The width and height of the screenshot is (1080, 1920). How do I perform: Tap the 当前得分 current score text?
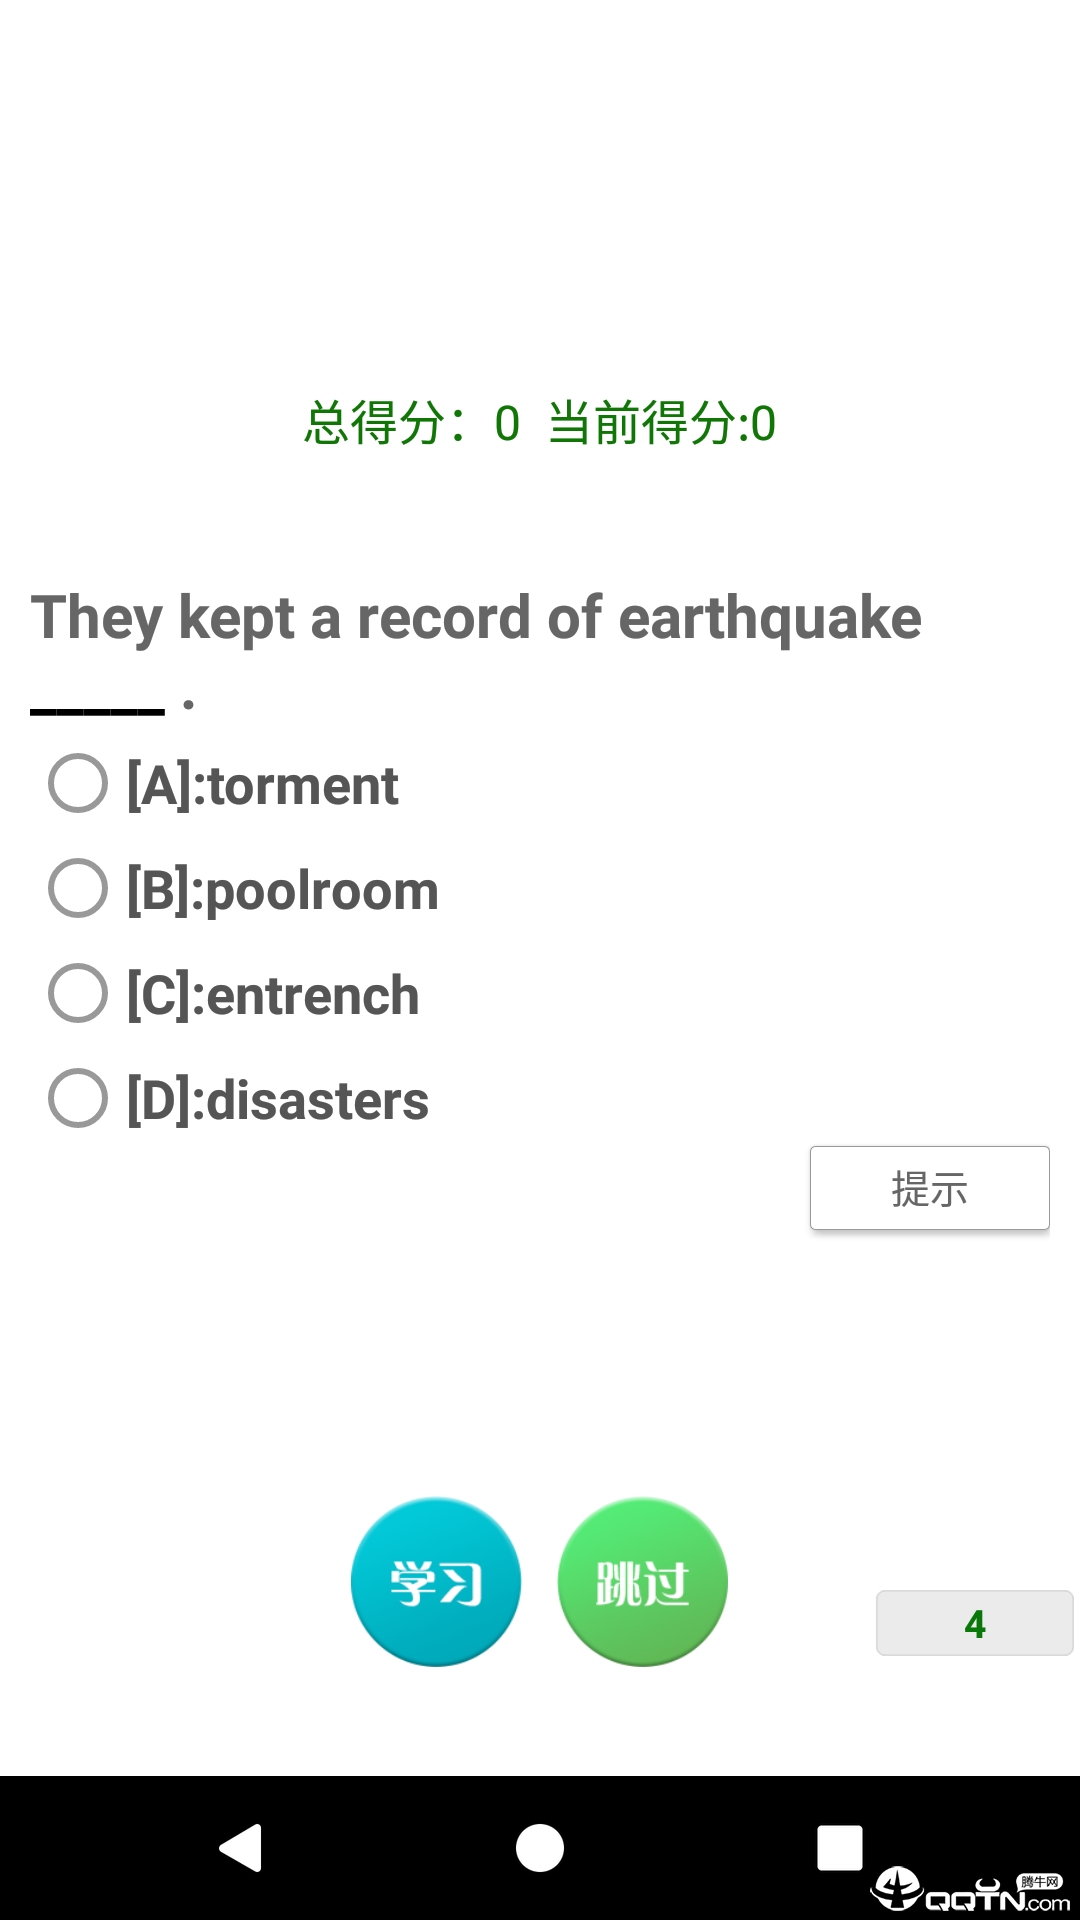click(x=662, y=423)
